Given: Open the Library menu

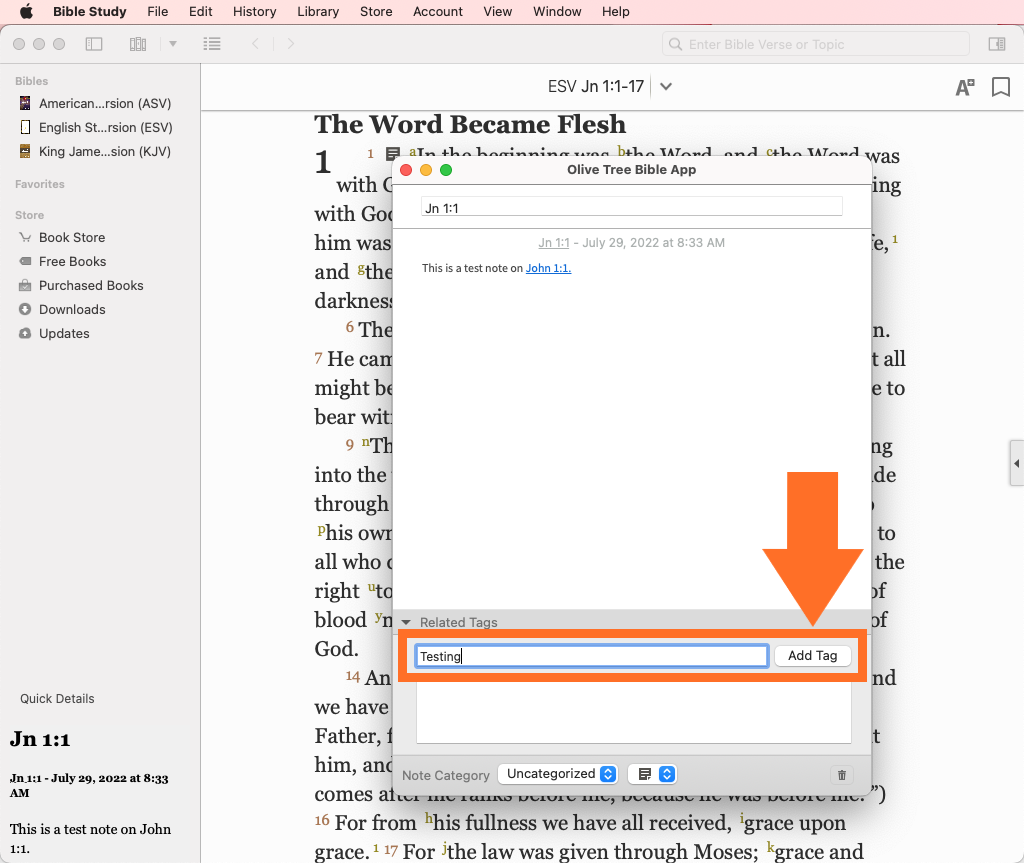Looking at the screenshot, I should (318, 12).
